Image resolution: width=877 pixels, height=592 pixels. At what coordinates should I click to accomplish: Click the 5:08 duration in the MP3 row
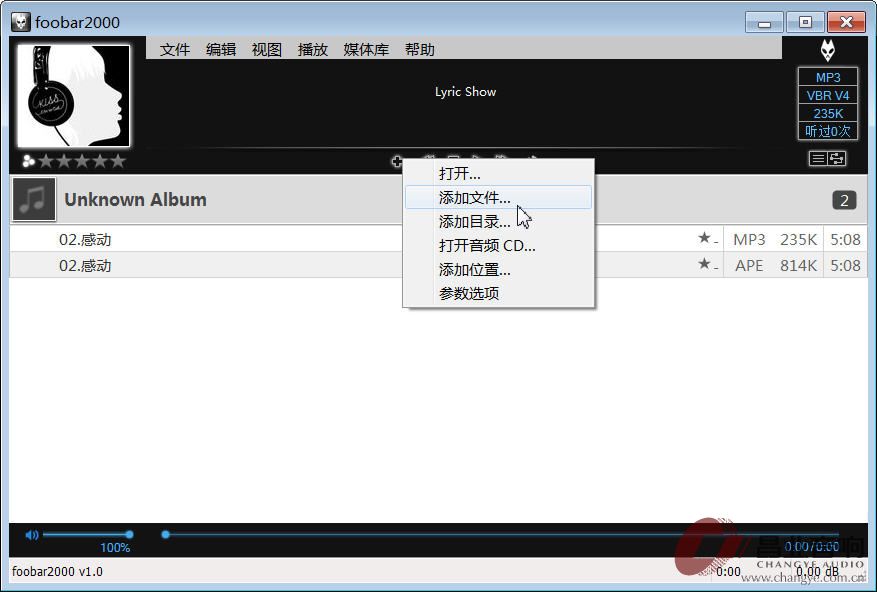point(845,239)
